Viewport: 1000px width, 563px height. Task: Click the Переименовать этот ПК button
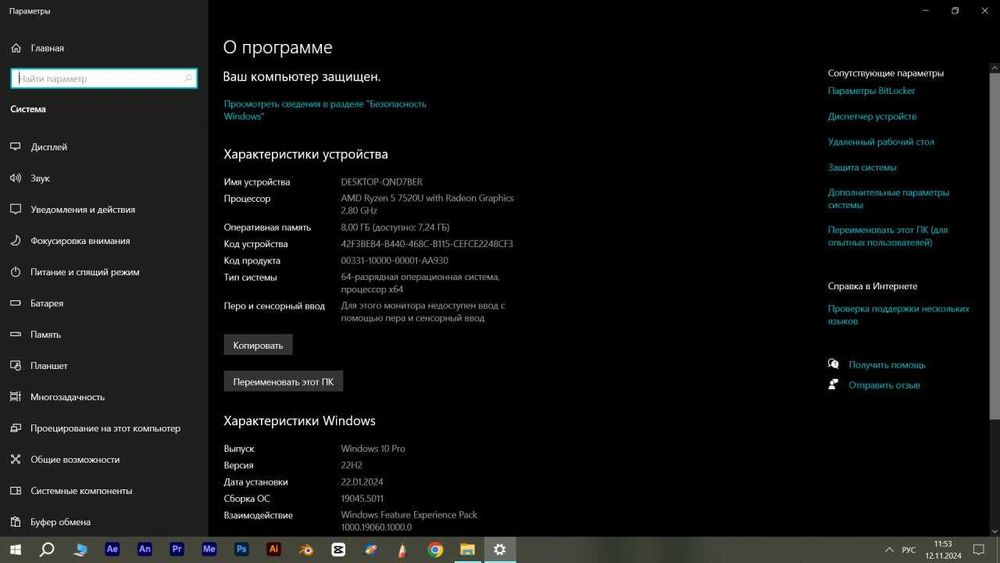[283, 381]
